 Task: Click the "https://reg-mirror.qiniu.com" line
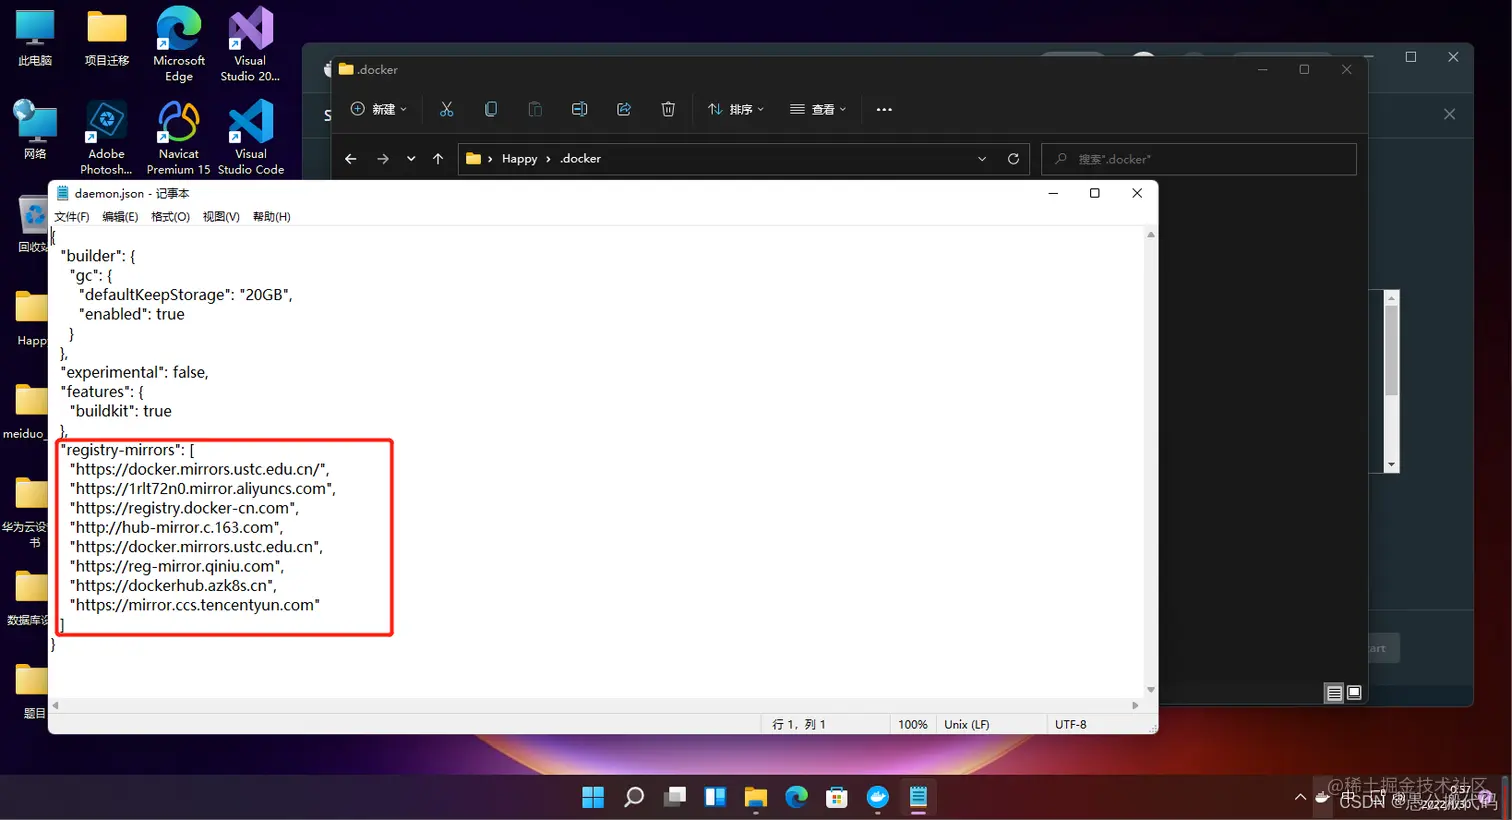[x=177, y=566]
